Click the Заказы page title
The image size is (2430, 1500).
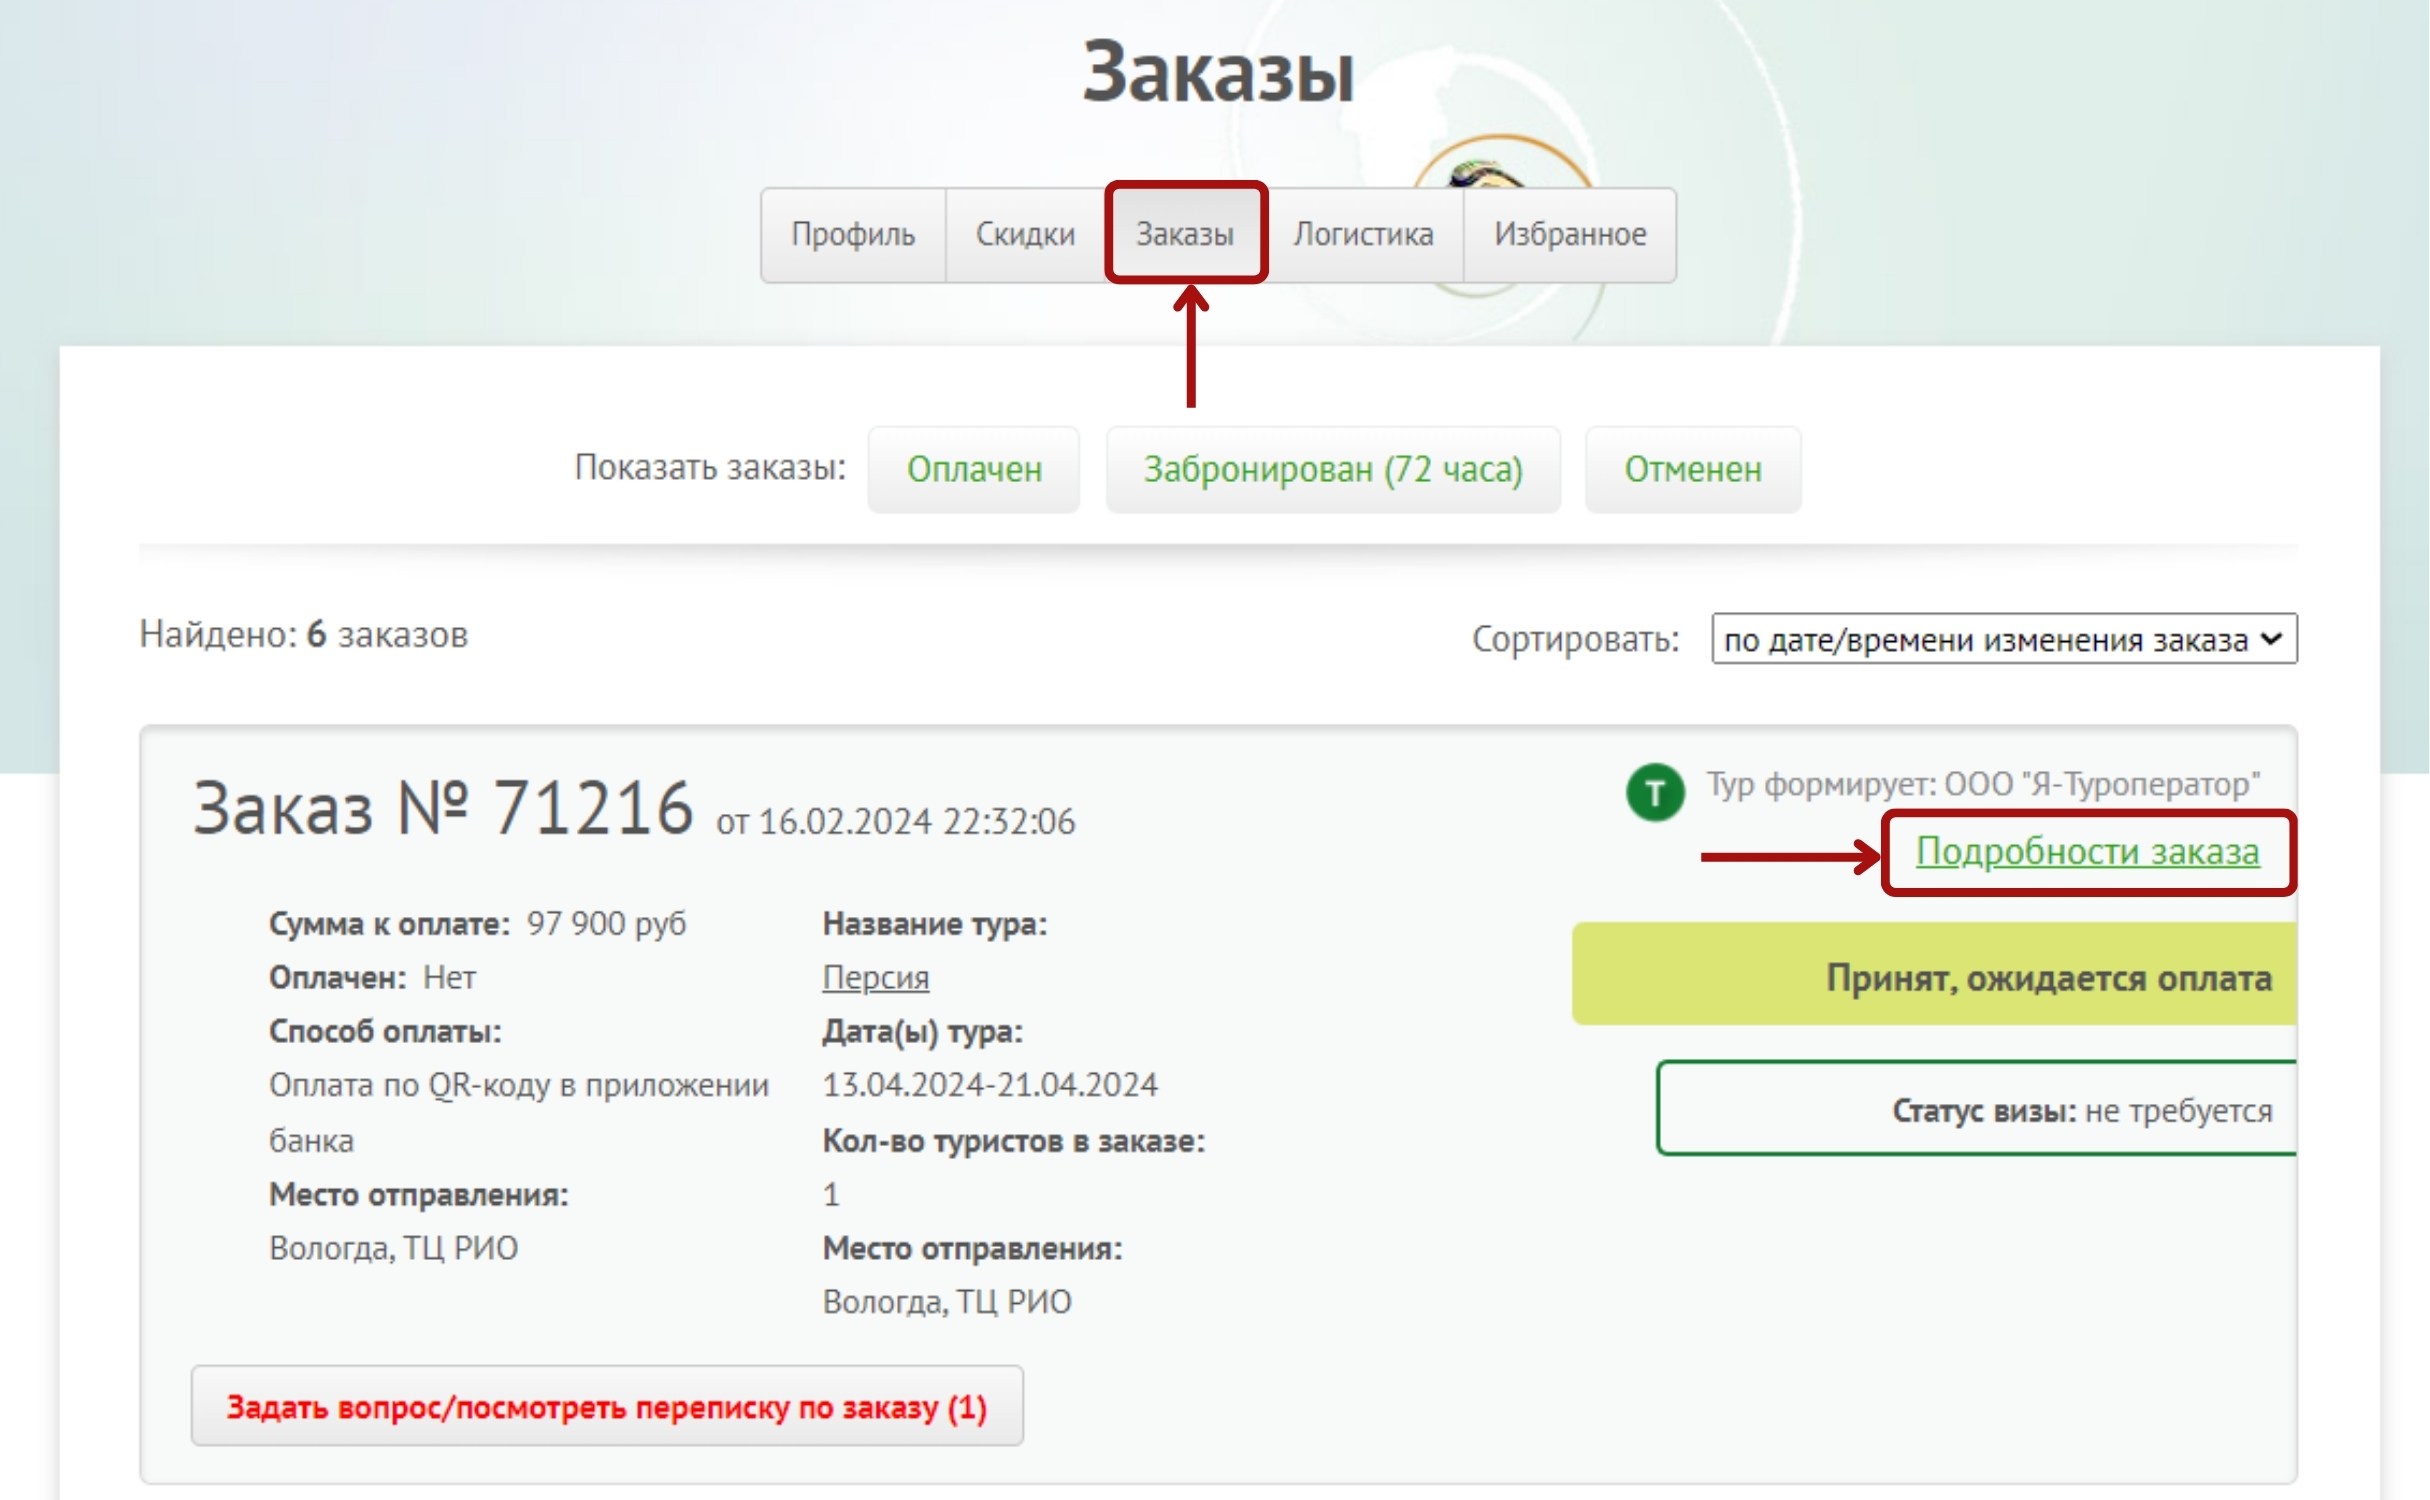tap(1217, 73)
